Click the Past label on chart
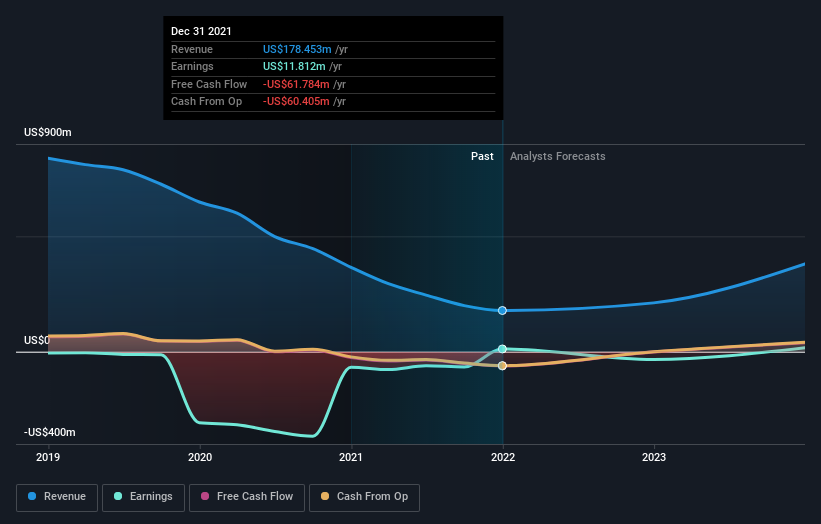Image resolution: width=821 pixels, height=524 pixels. coord(482,156)
